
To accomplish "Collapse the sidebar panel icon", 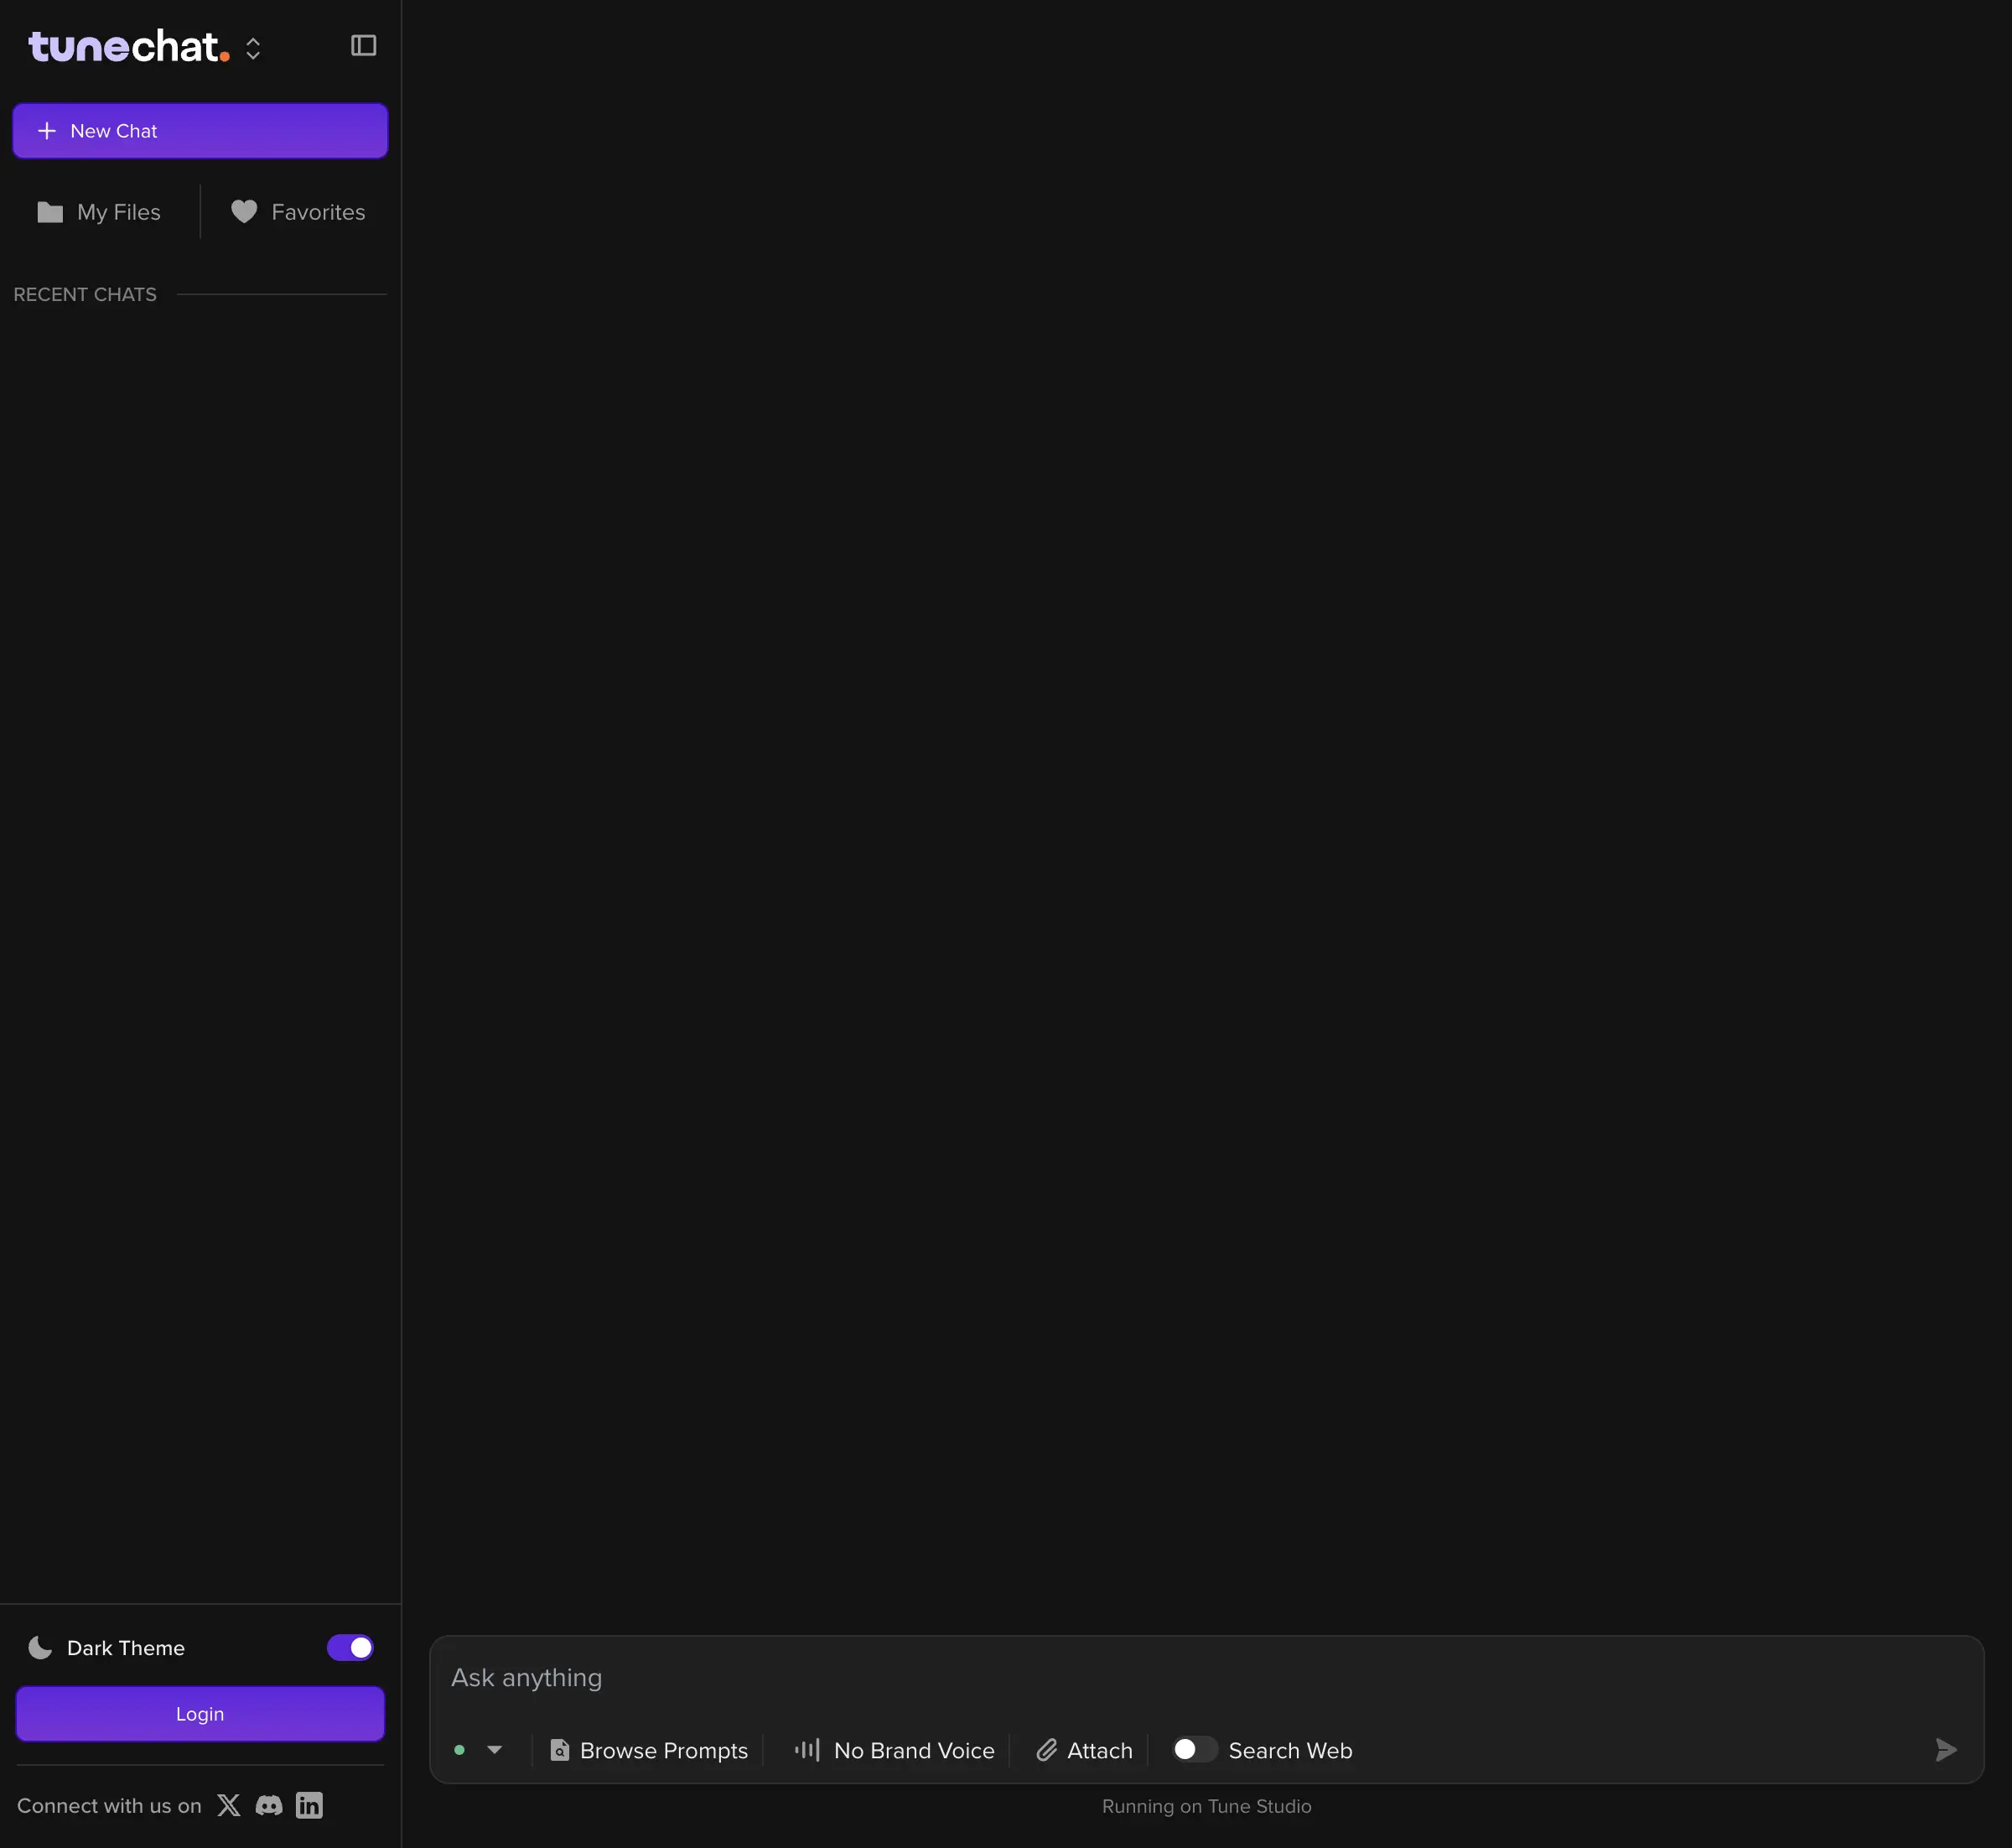I will pyautogui.click(x=363, y=46).
